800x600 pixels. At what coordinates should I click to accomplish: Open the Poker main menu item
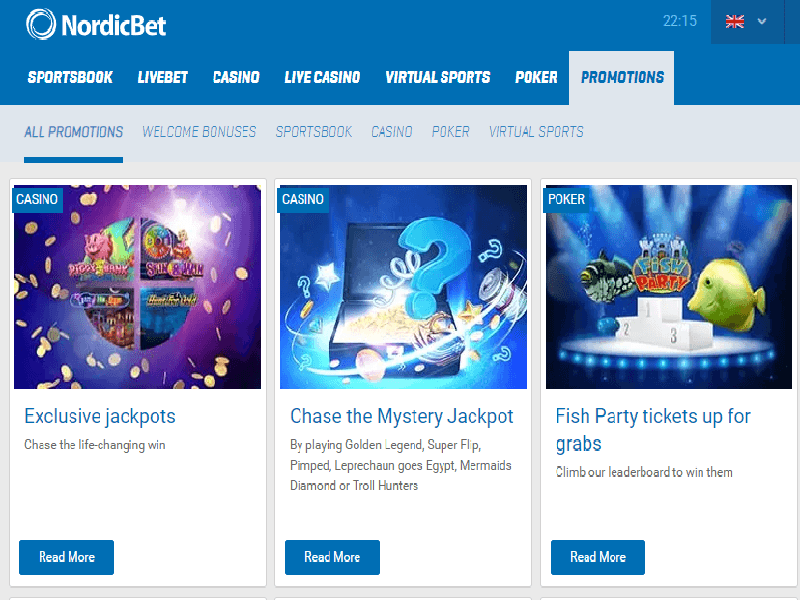click(536, 77)
